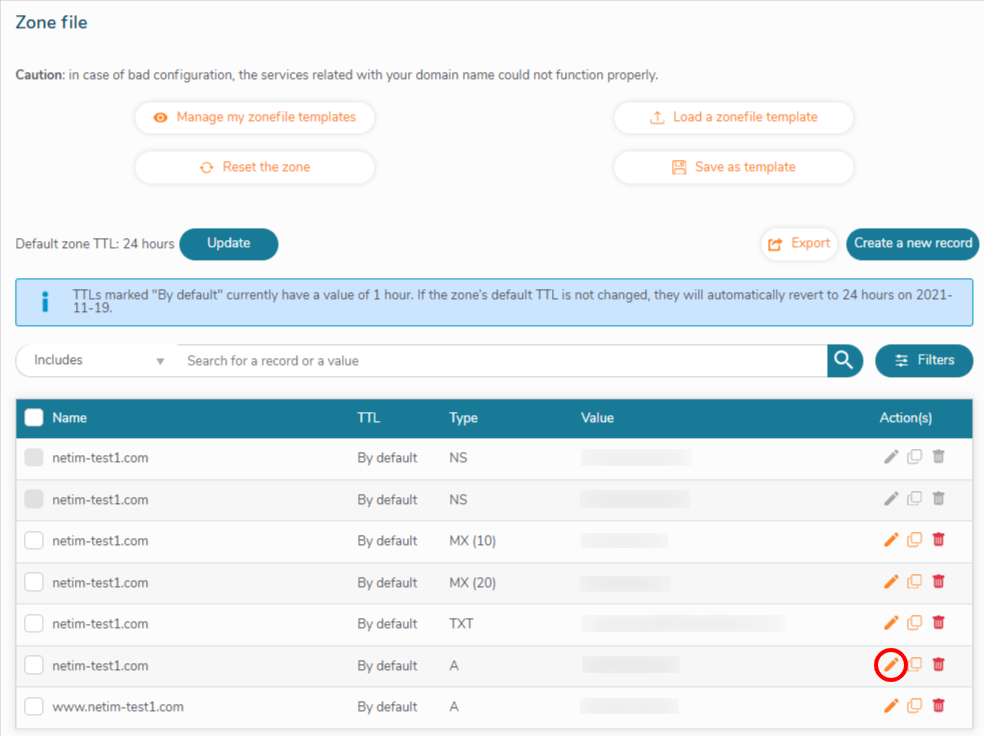Focus the record search input field
This screenshot has height=736, width=984.
coord(500,360)
